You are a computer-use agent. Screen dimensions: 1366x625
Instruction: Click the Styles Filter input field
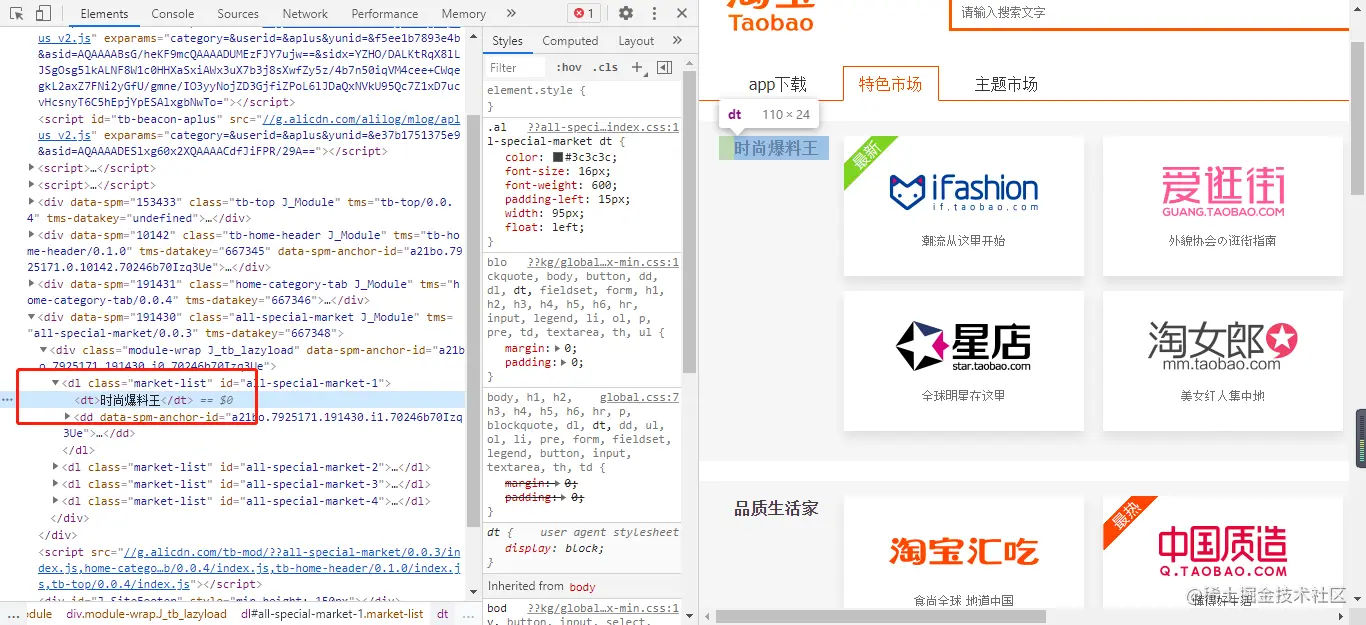coord(515,67)
